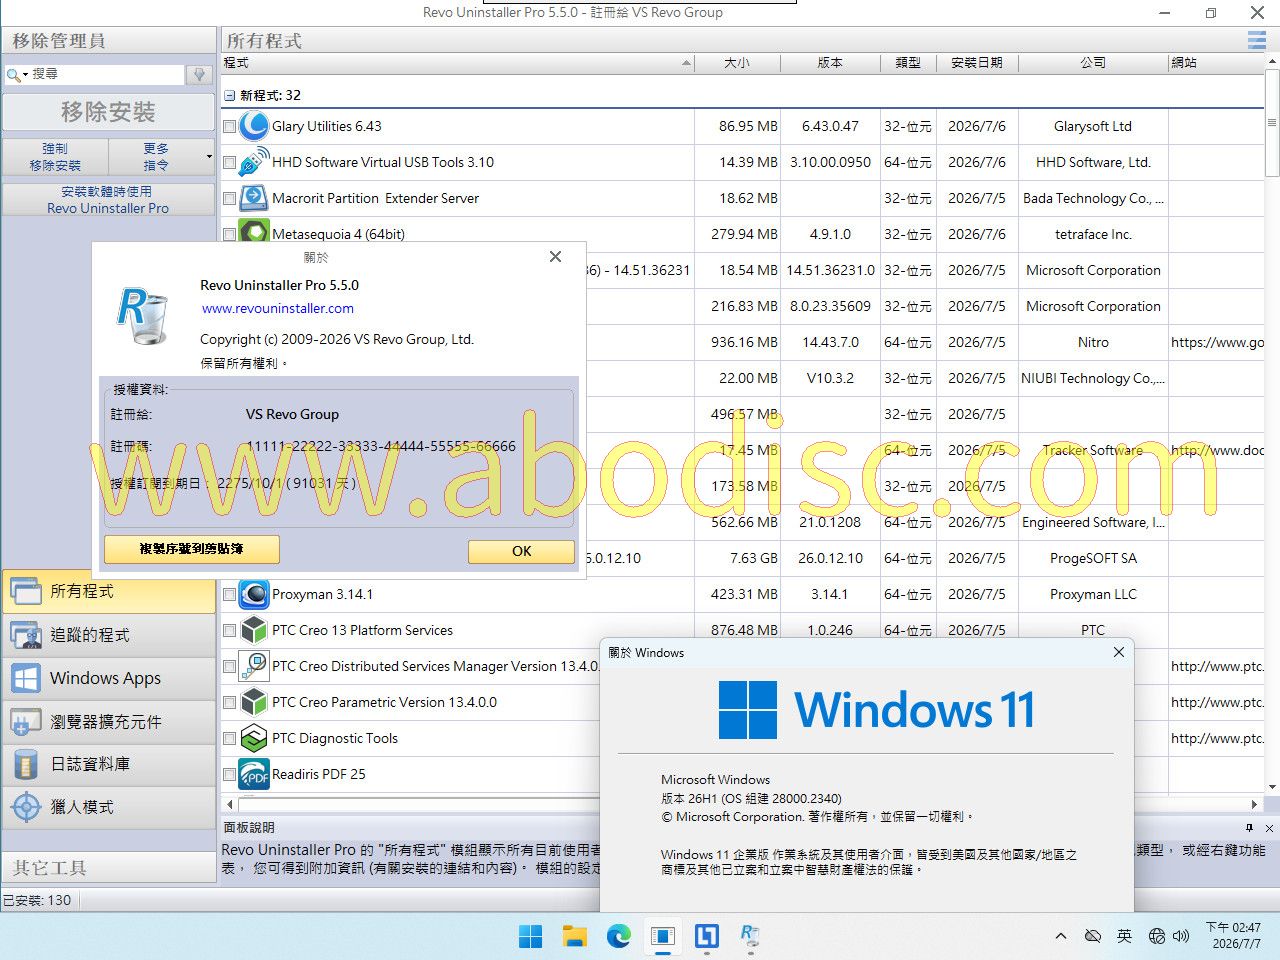Click the program list vertical scrollbar thumb

pos(1272,125)
